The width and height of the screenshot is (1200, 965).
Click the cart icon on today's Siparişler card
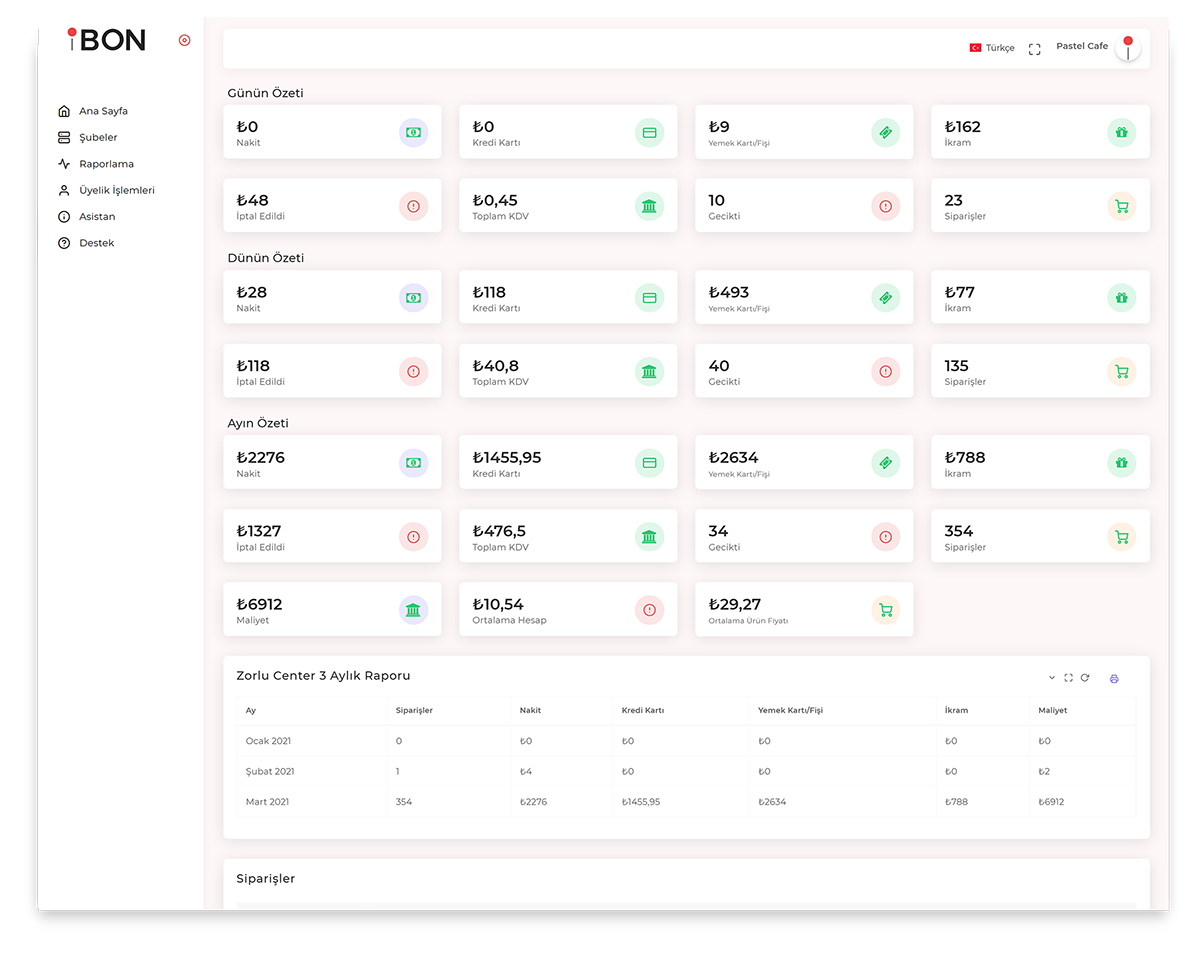[1121, 206]
